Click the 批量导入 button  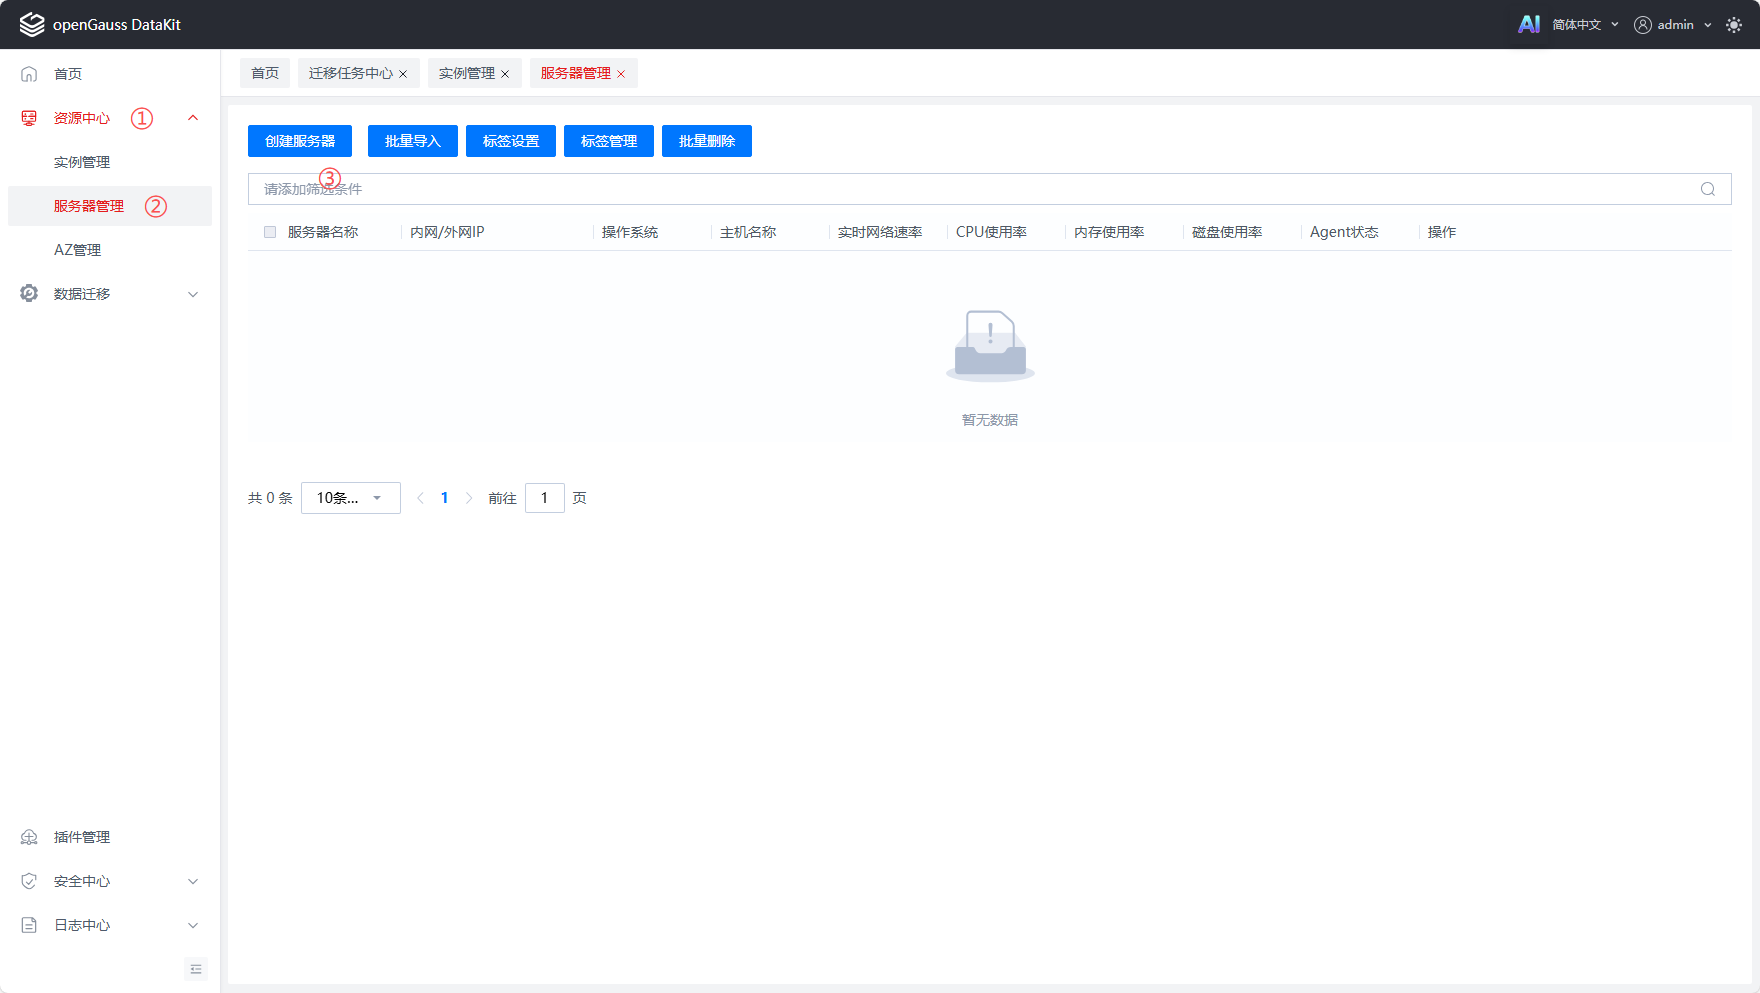pos(413,141)
